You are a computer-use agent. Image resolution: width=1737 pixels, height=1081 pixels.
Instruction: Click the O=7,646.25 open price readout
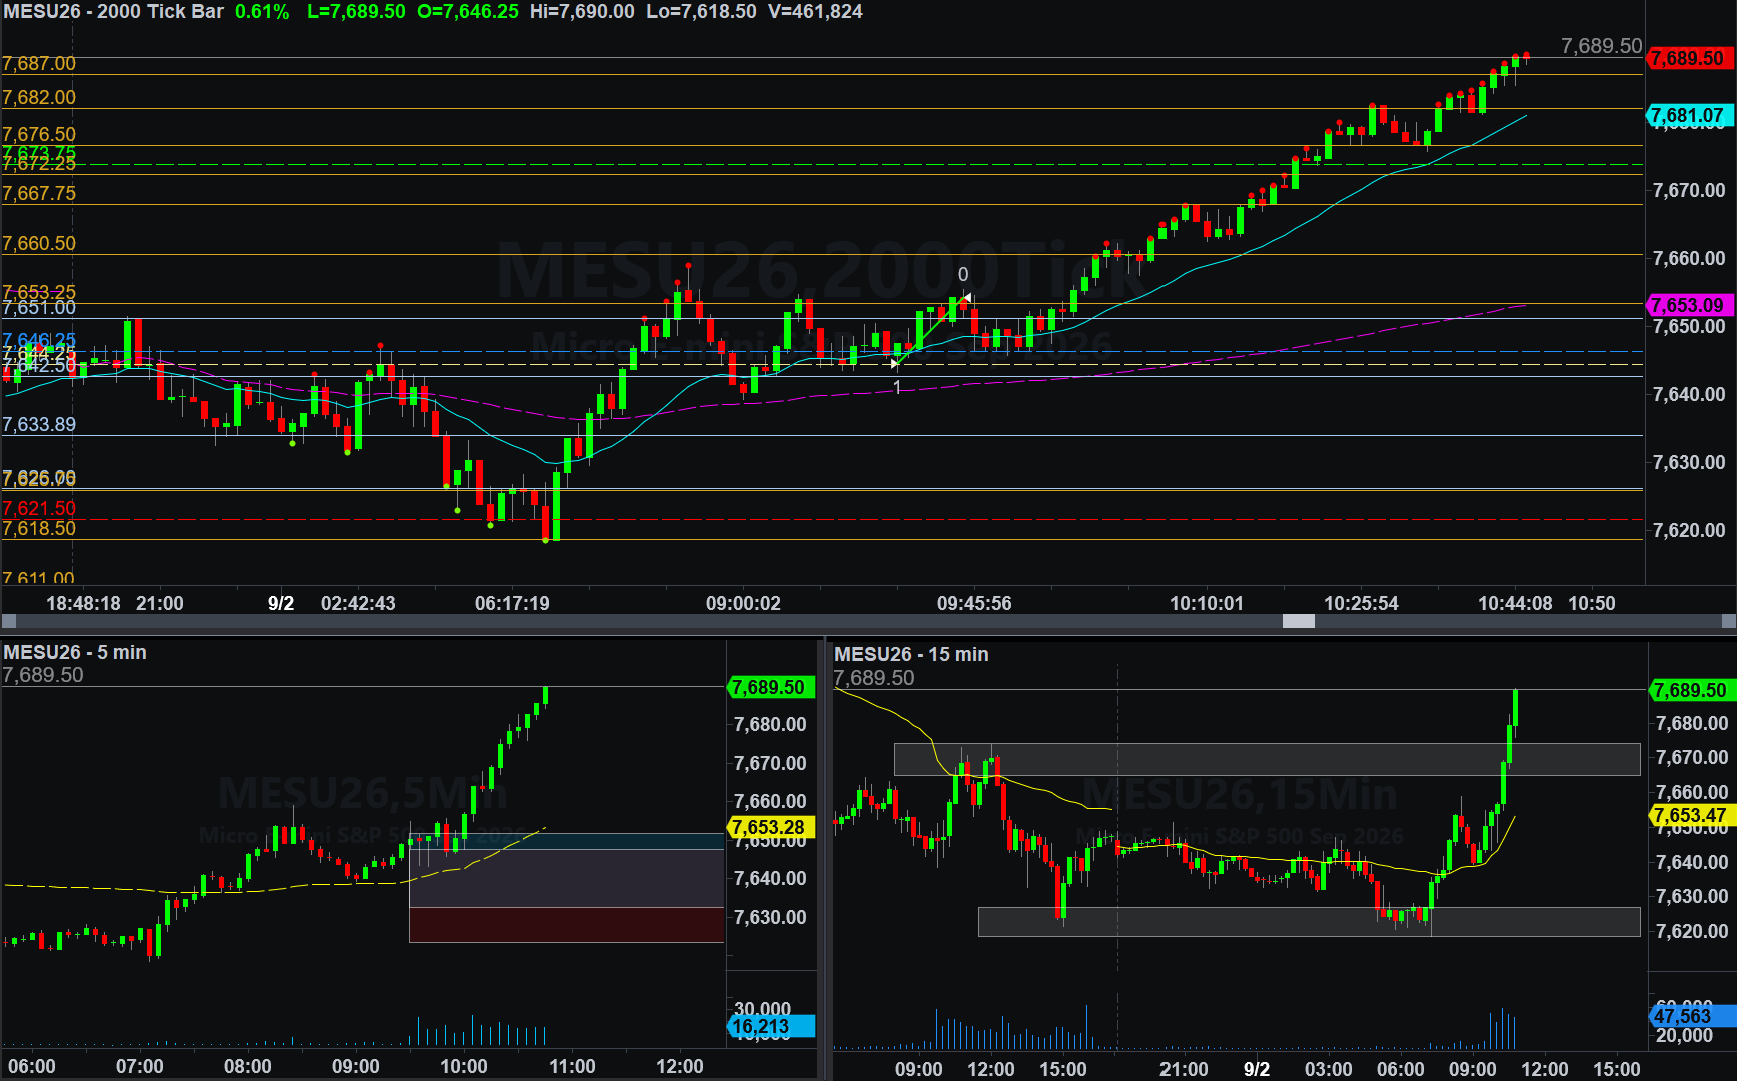point(468,12)
